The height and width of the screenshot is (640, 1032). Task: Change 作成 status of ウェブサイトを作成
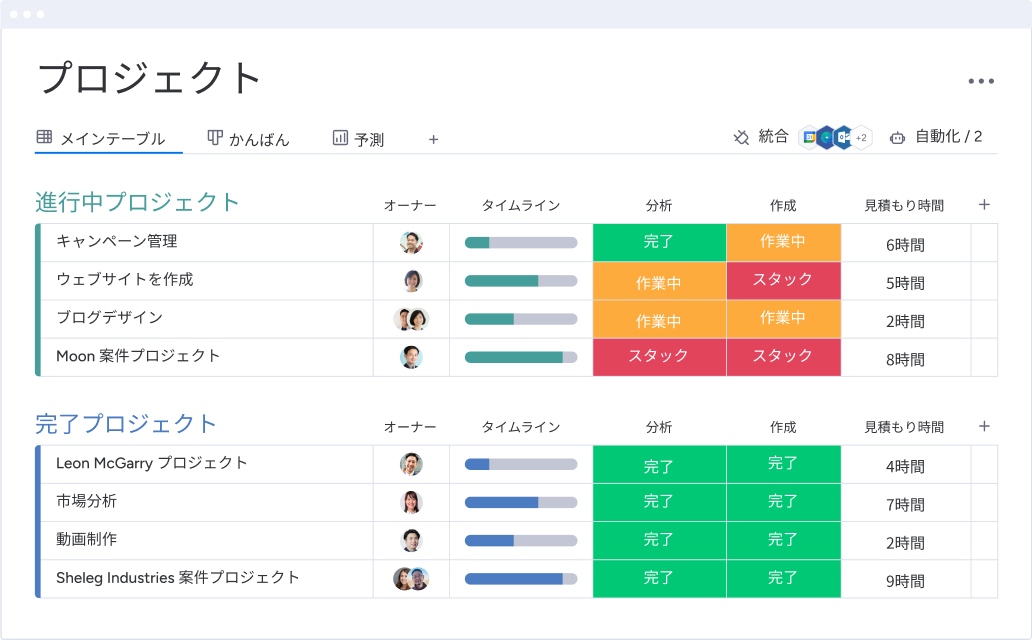point(783,280)
